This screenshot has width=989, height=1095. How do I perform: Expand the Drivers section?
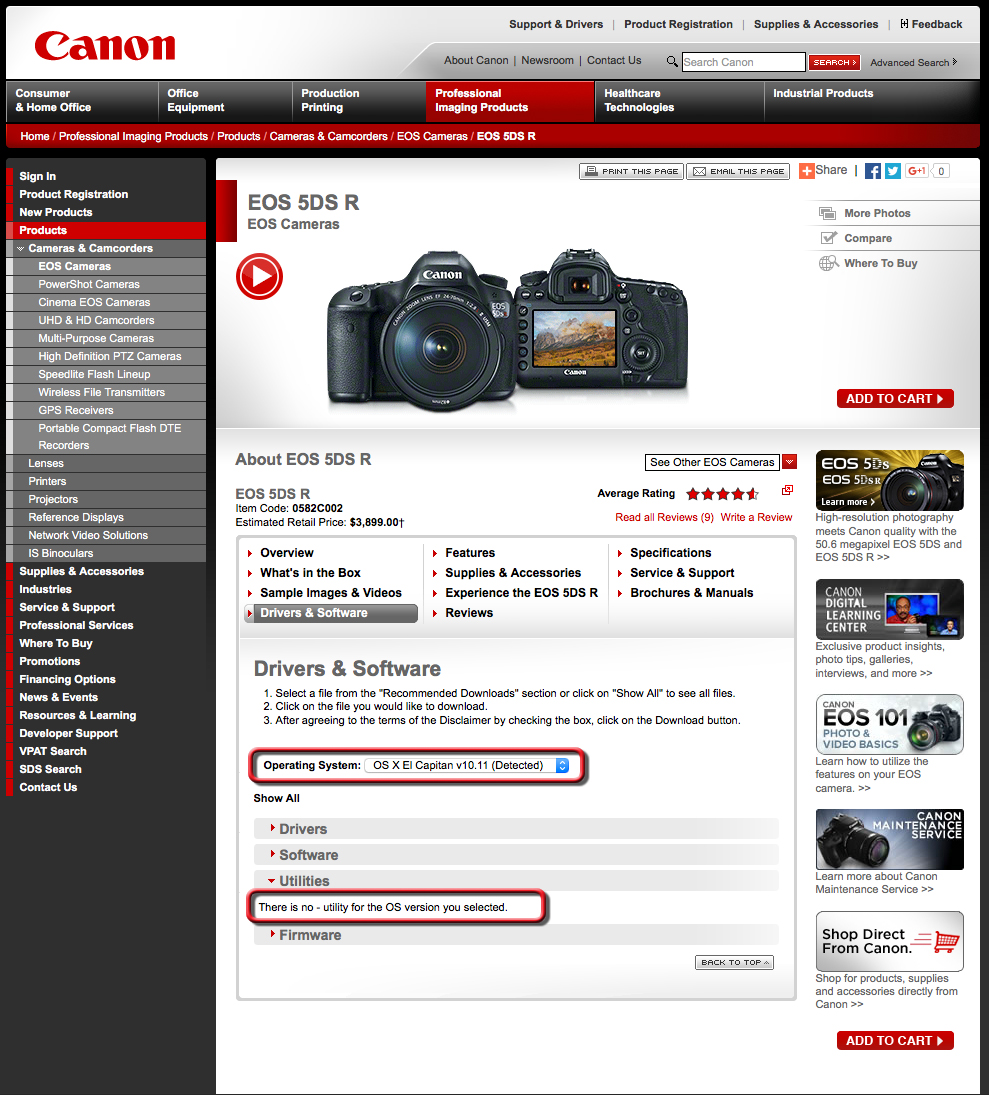pos(516,829)
